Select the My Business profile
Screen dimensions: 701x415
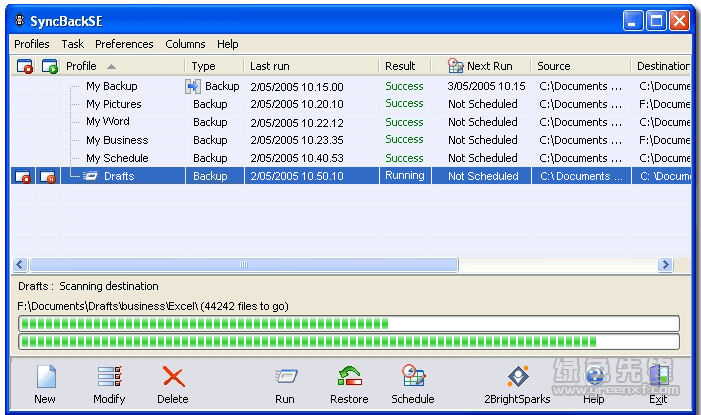117,140
